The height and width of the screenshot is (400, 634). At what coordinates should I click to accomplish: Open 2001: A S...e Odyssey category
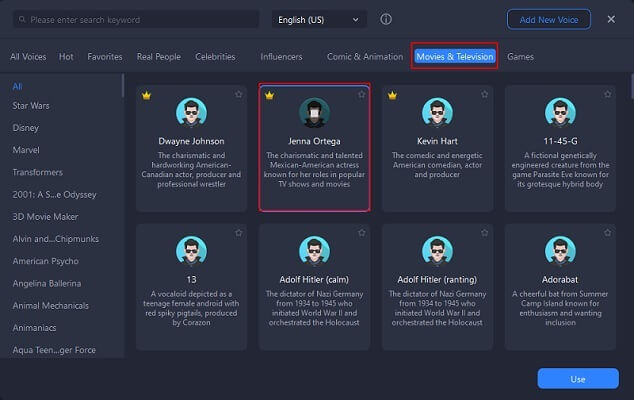54,195
